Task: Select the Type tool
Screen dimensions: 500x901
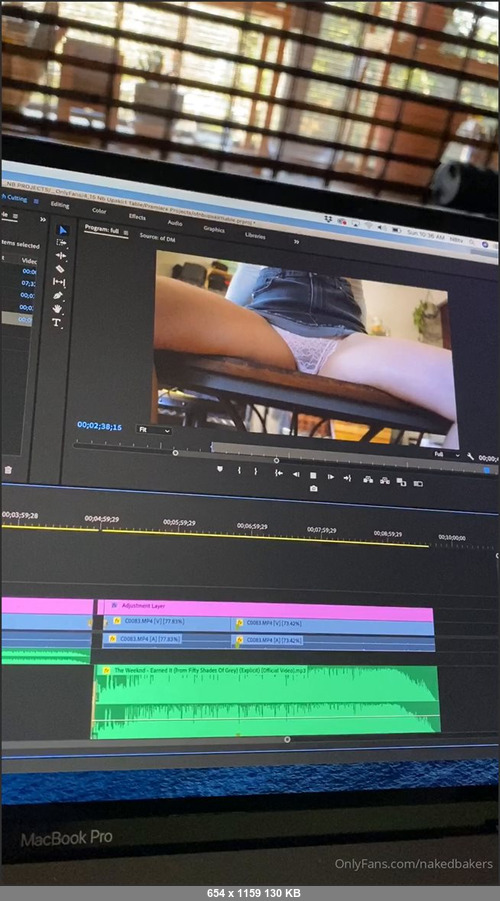Action: click(56, 323)
